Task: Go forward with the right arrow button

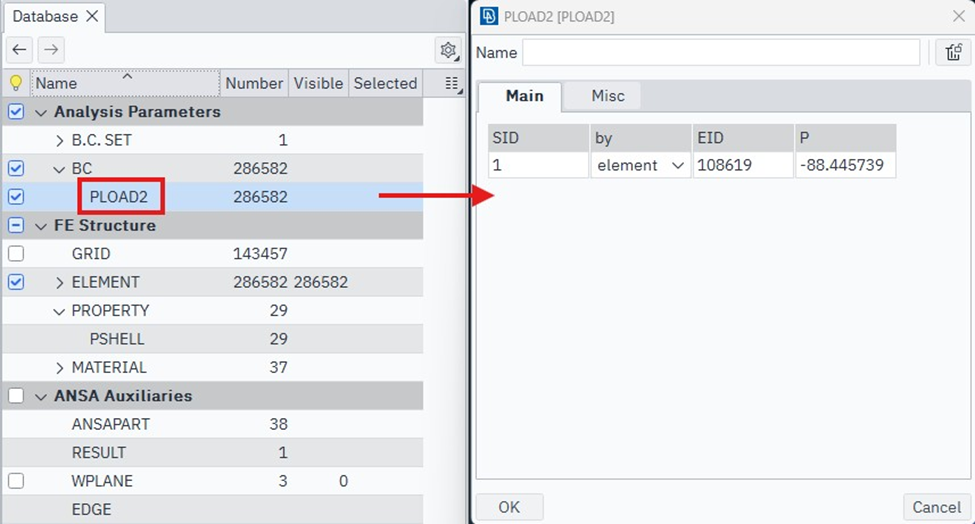Action: pos(51,50)
